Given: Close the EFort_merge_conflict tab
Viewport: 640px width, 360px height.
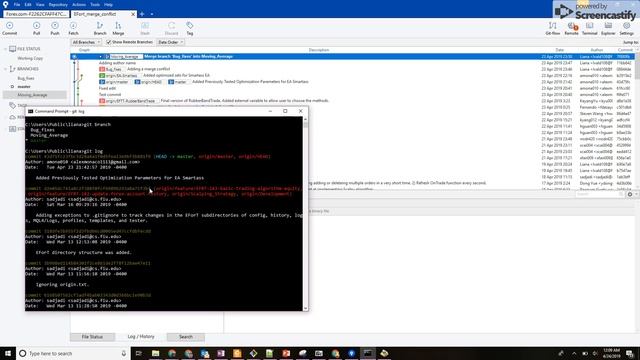Looking at the screenshot, I should pyautogui.click(x=133, y=14).
